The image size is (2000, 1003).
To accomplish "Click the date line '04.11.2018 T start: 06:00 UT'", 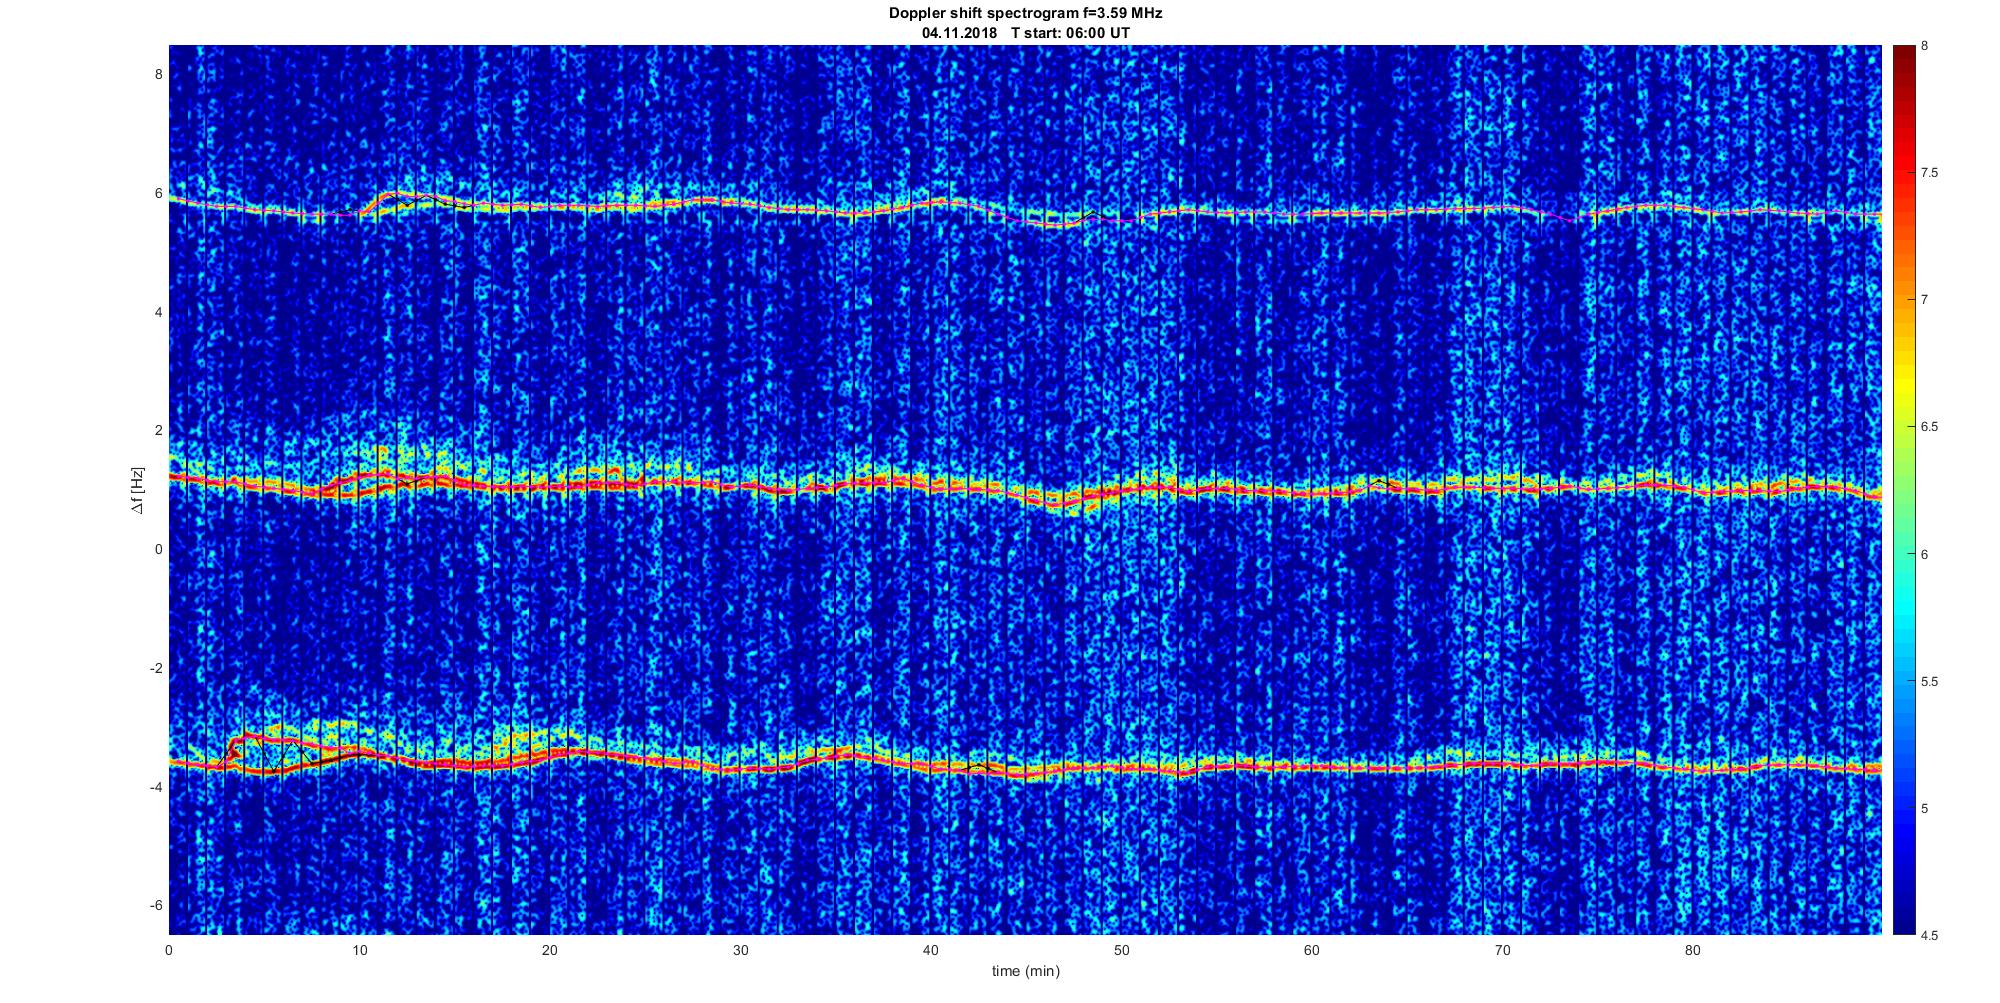I will 1026,33.
